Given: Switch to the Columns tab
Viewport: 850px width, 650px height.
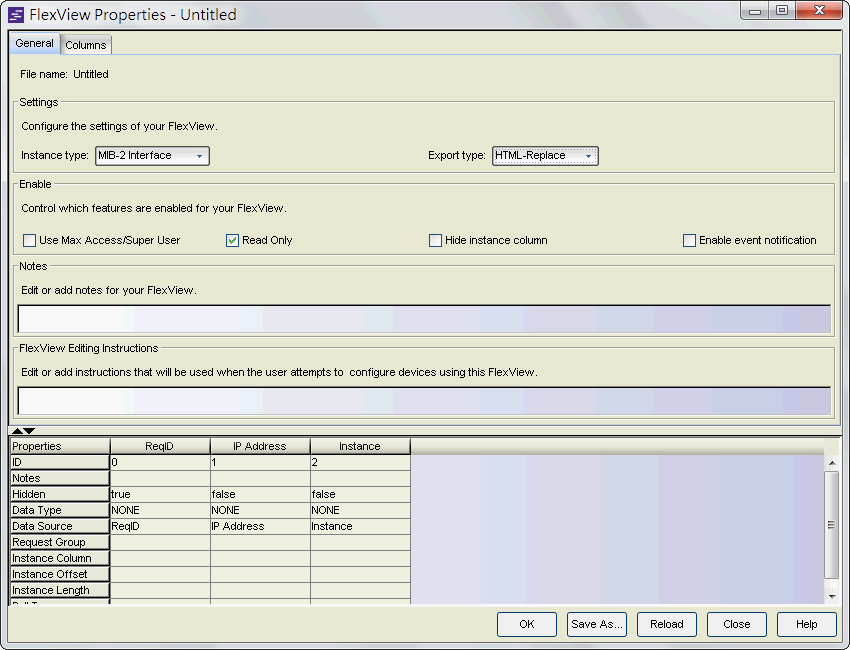Looking at the screenshot, I should [x=86, y=45].
